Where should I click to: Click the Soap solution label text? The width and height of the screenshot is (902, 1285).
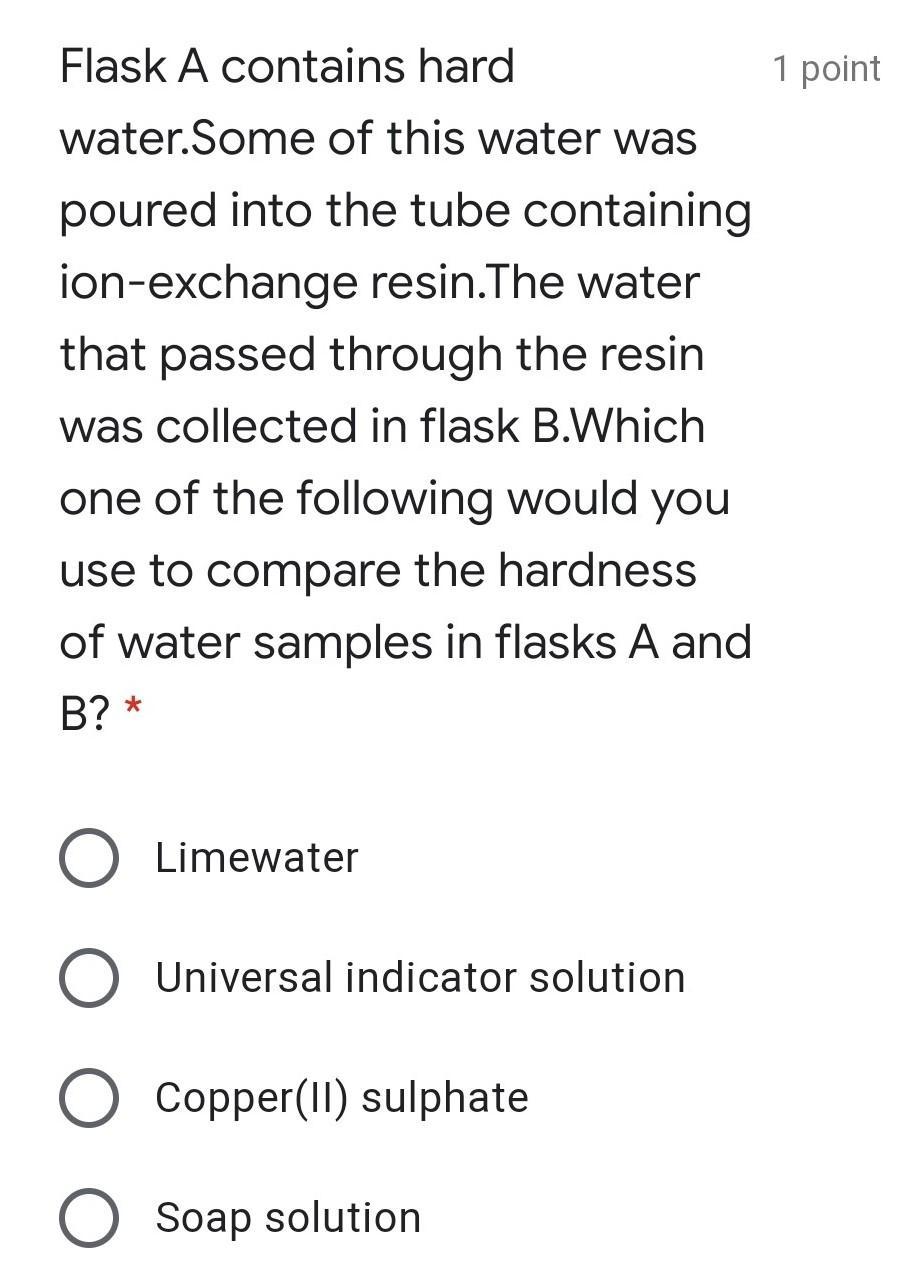288,1218
